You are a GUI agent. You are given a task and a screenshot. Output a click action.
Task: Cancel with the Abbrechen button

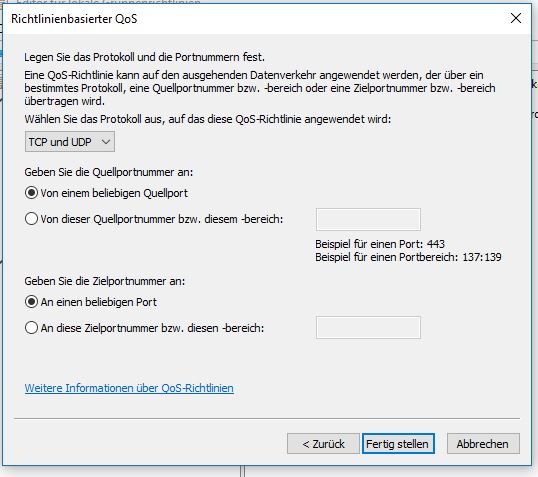point(483,444)
